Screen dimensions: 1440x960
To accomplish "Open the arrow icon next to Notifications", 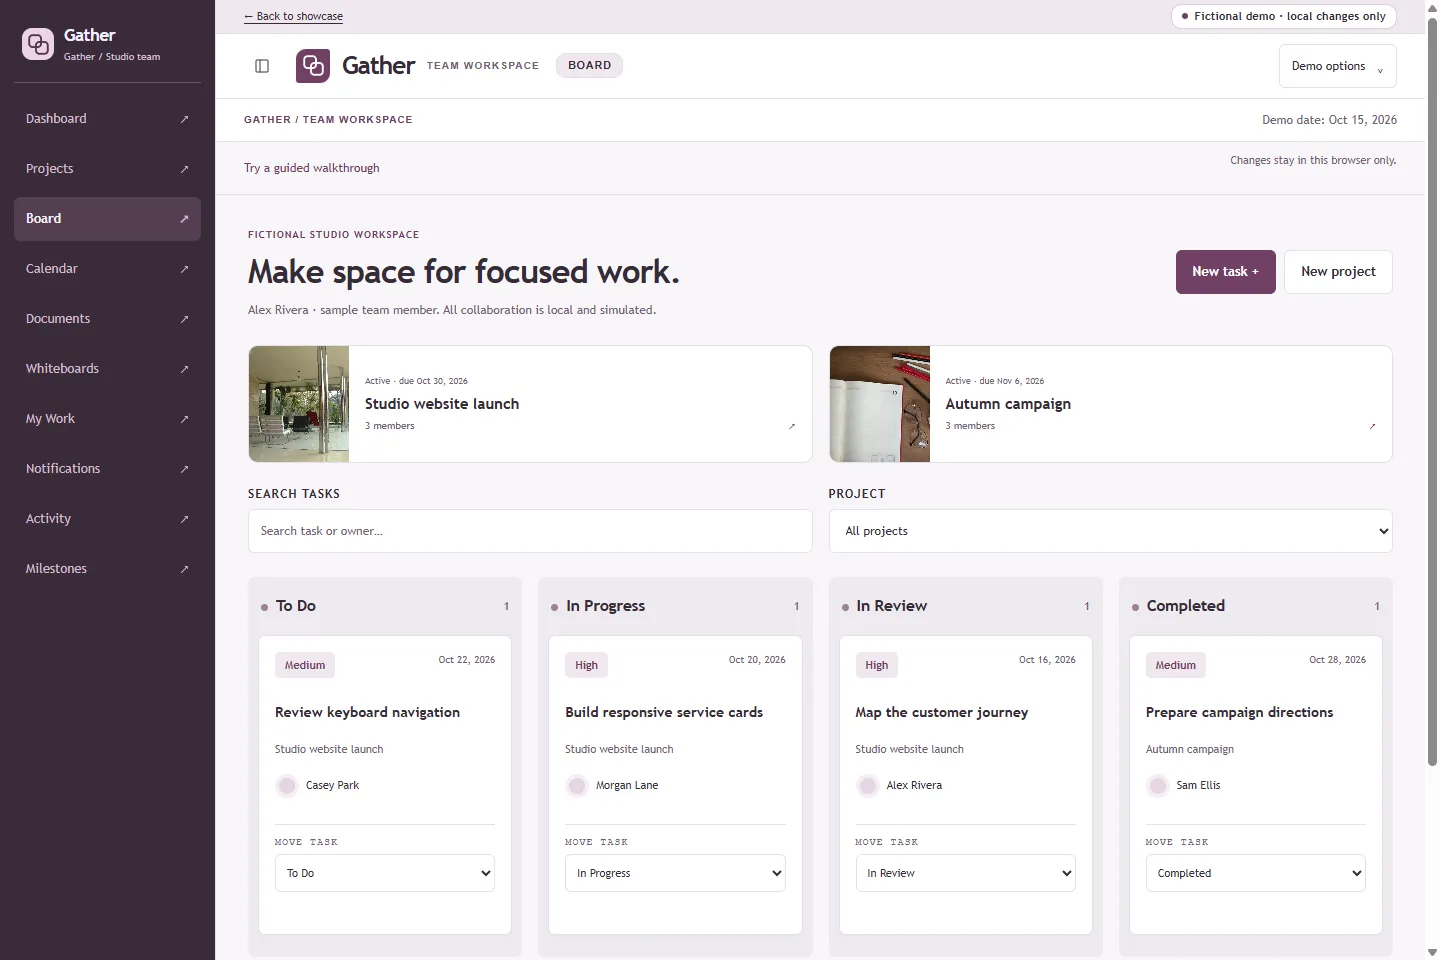I will click(184, 469).
